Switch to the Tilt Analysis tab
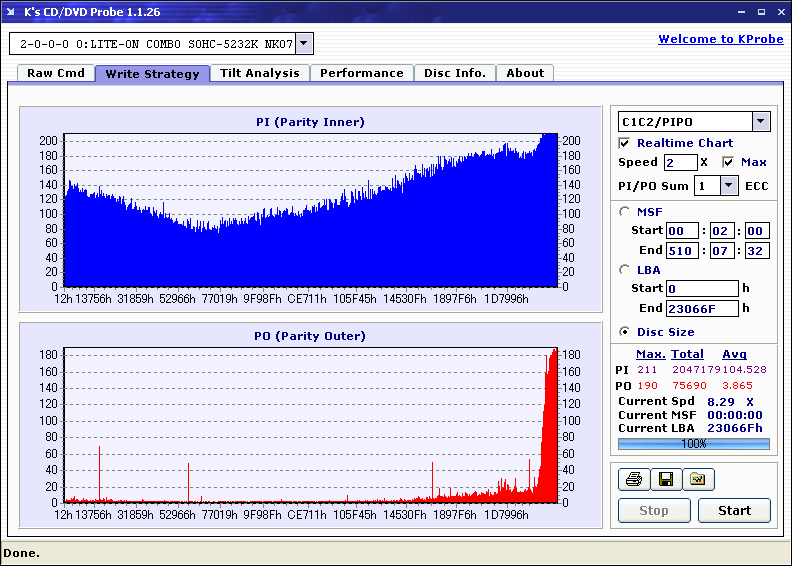The height and width of the screenshot is (566, 792). pos(260,73)
